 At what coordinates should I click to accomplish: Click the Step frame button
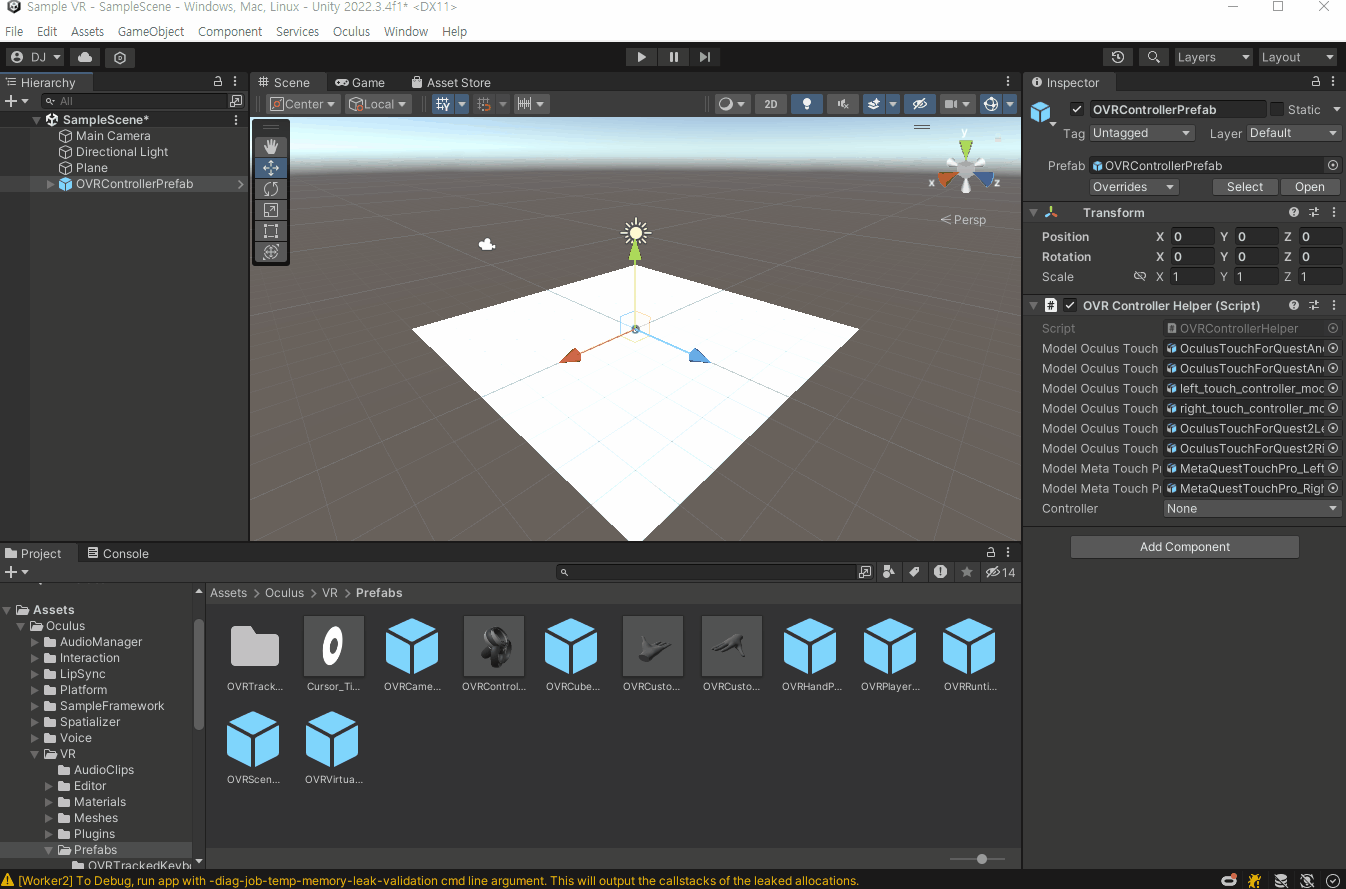click(x=705, y=57)
